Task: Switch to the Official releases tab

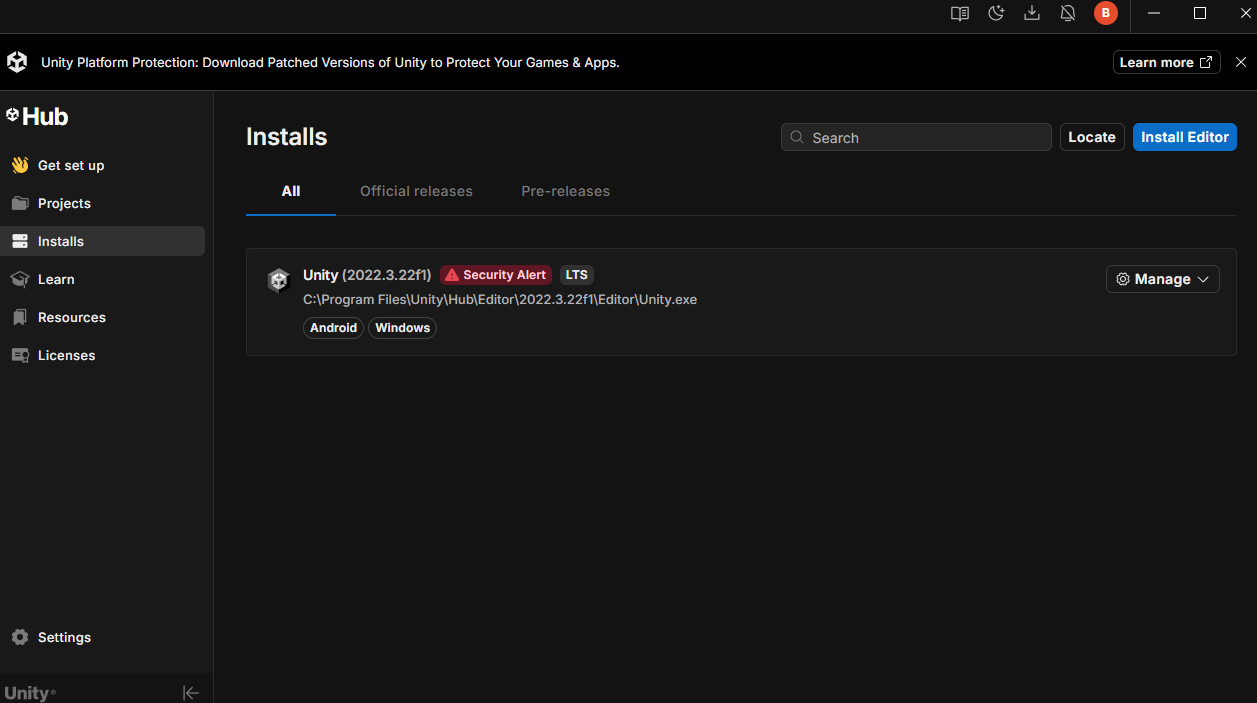Action: point(416,191)
